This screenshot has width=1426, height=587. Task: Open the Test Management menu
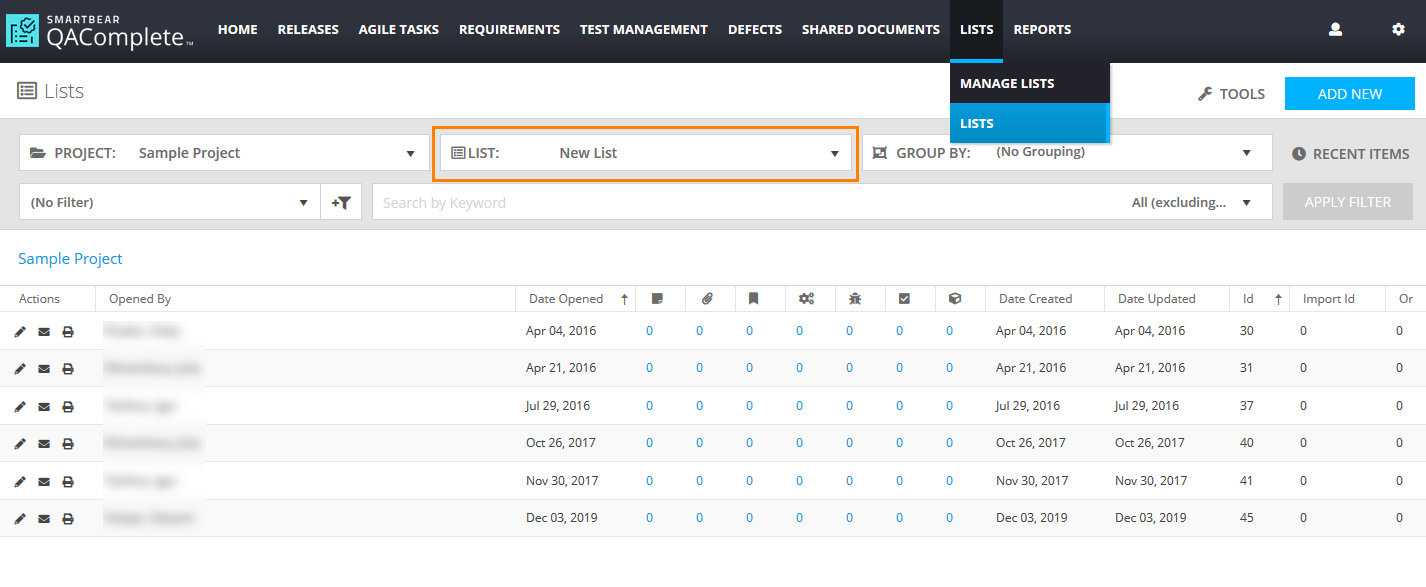point(643,30)
